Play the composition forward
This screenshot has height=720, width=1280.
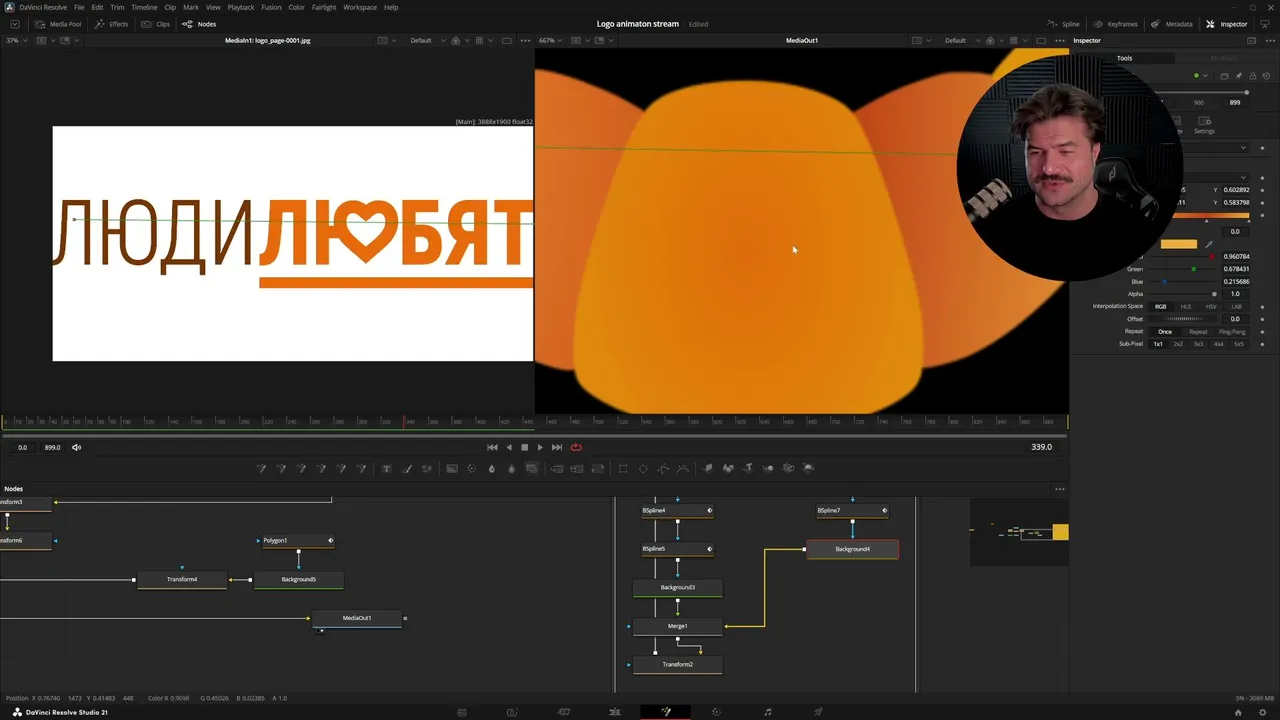[x=540, y=447]
